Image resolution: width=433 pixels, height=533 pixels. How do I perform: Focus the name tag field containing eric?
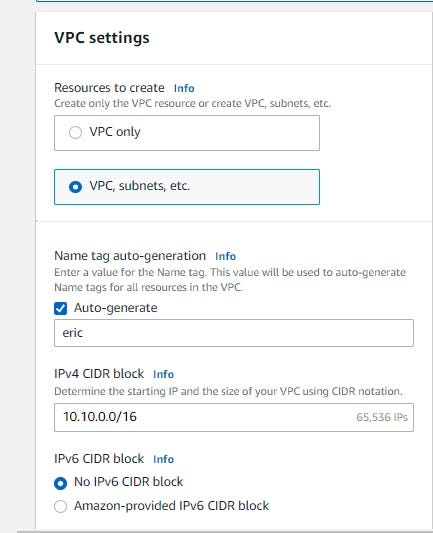(x=234, y=333)
